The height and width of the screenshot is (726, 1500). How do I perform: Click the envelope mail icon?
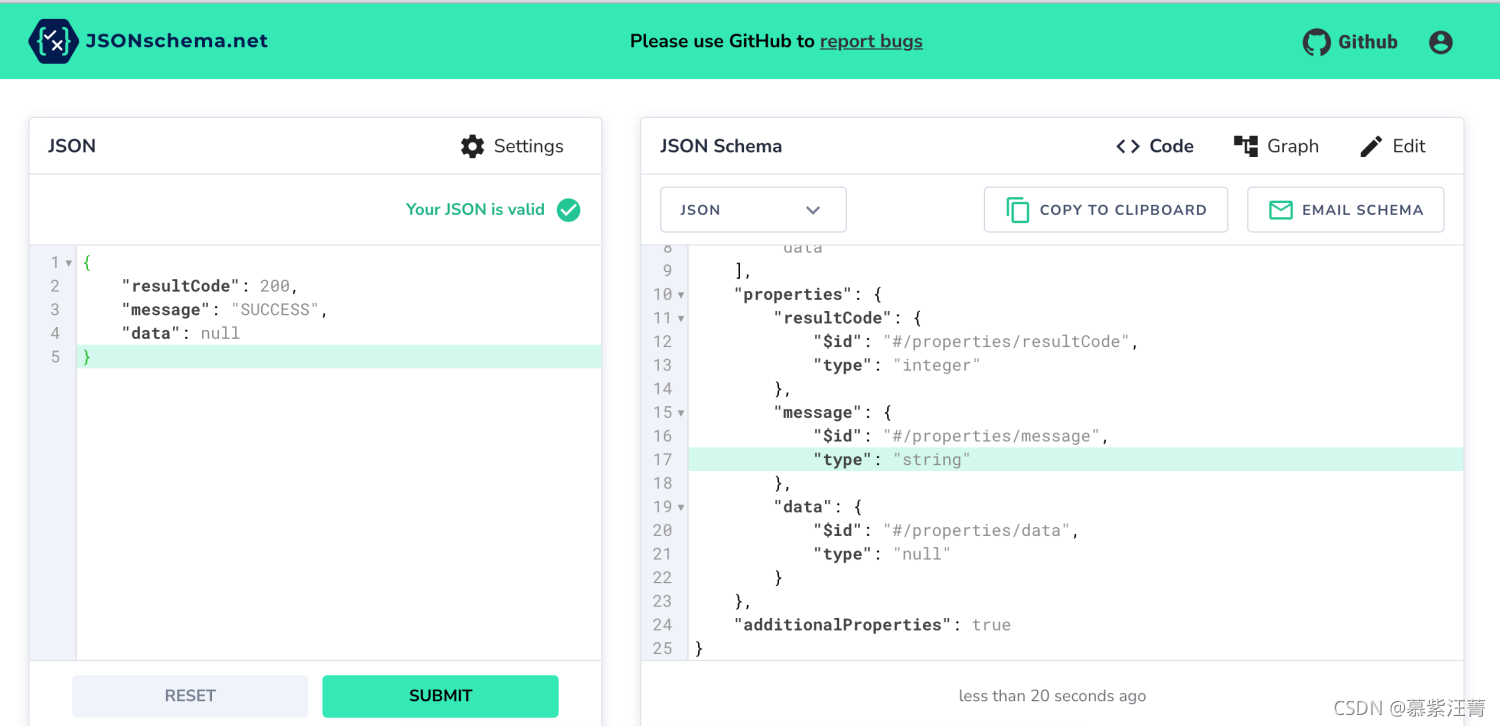click(1280, 210)
